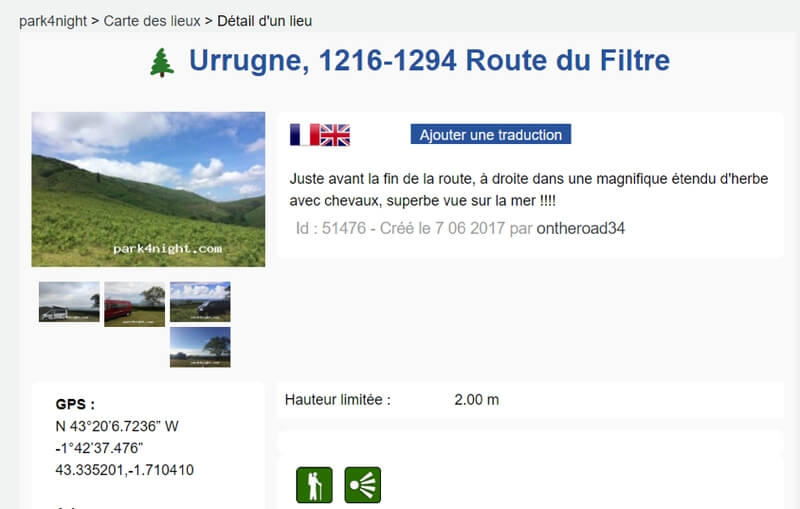
Task: Click the hiker activity icon
Action: point(314,485)
